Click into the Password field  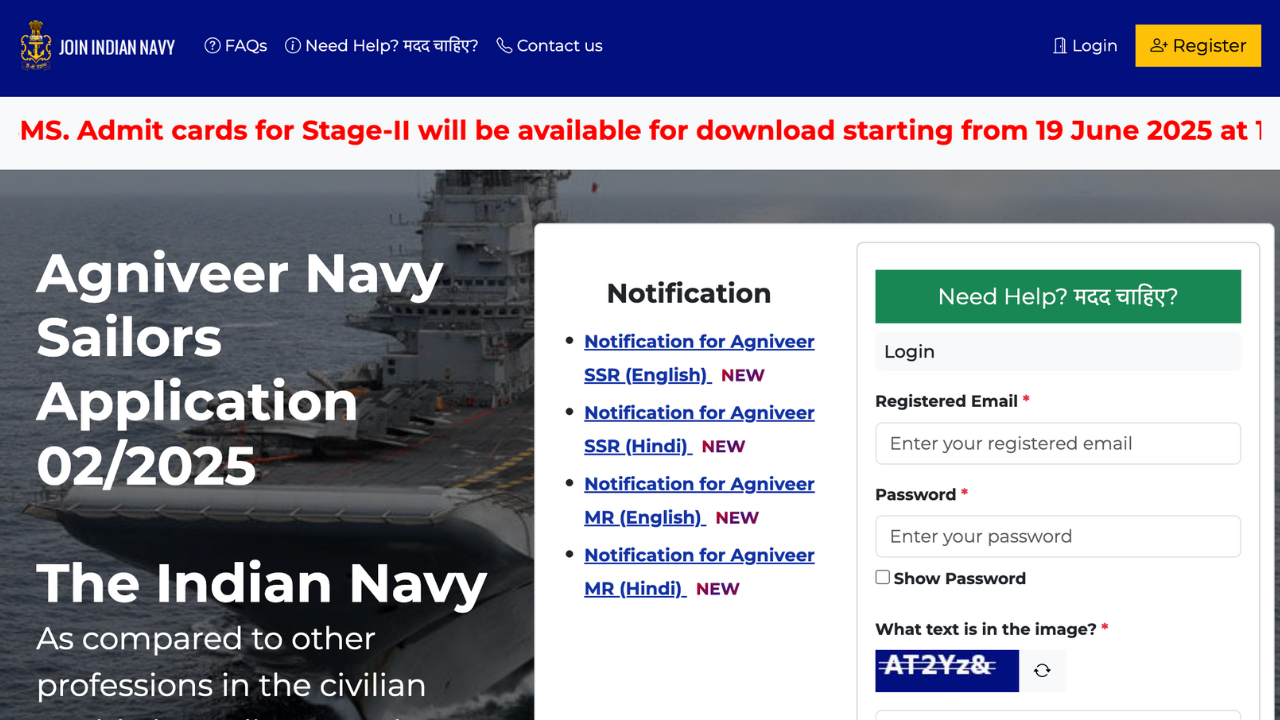1057,537
